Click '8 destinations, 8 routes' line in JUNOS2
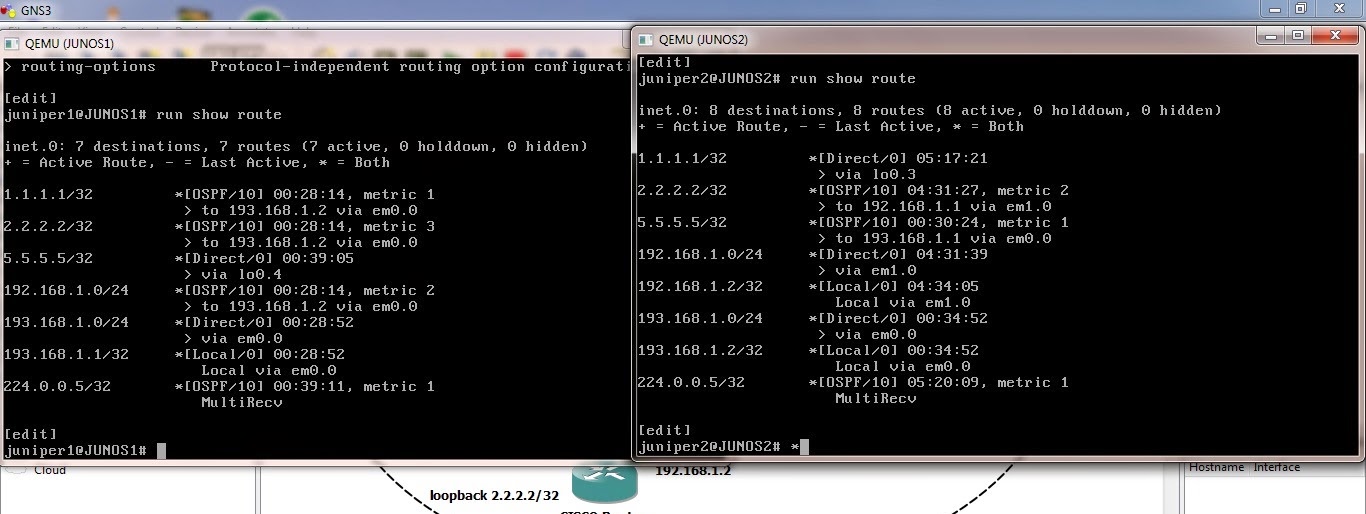 [x=930, y=110]
